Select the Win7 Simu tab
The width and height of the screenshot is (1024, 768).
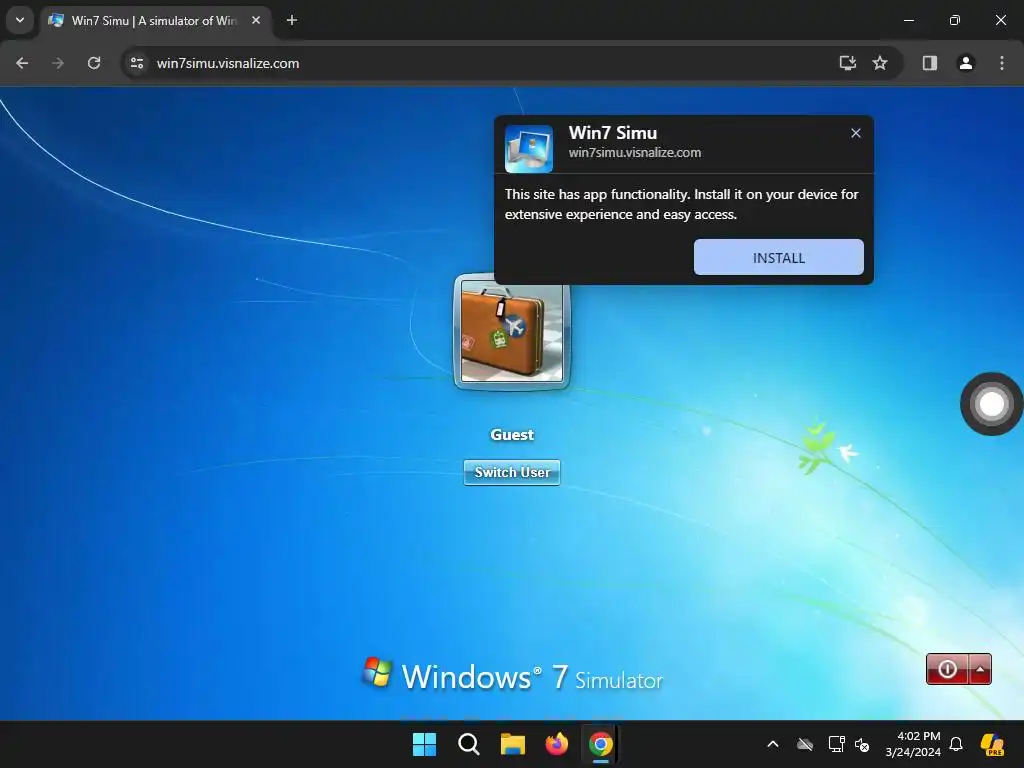(155, 21)
